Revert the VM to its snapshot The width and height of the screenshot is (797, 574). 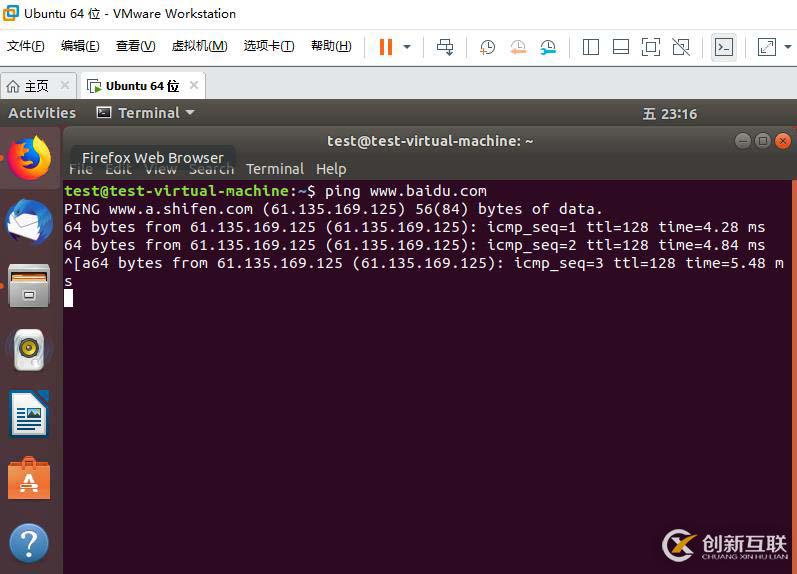tap(518, 47)
